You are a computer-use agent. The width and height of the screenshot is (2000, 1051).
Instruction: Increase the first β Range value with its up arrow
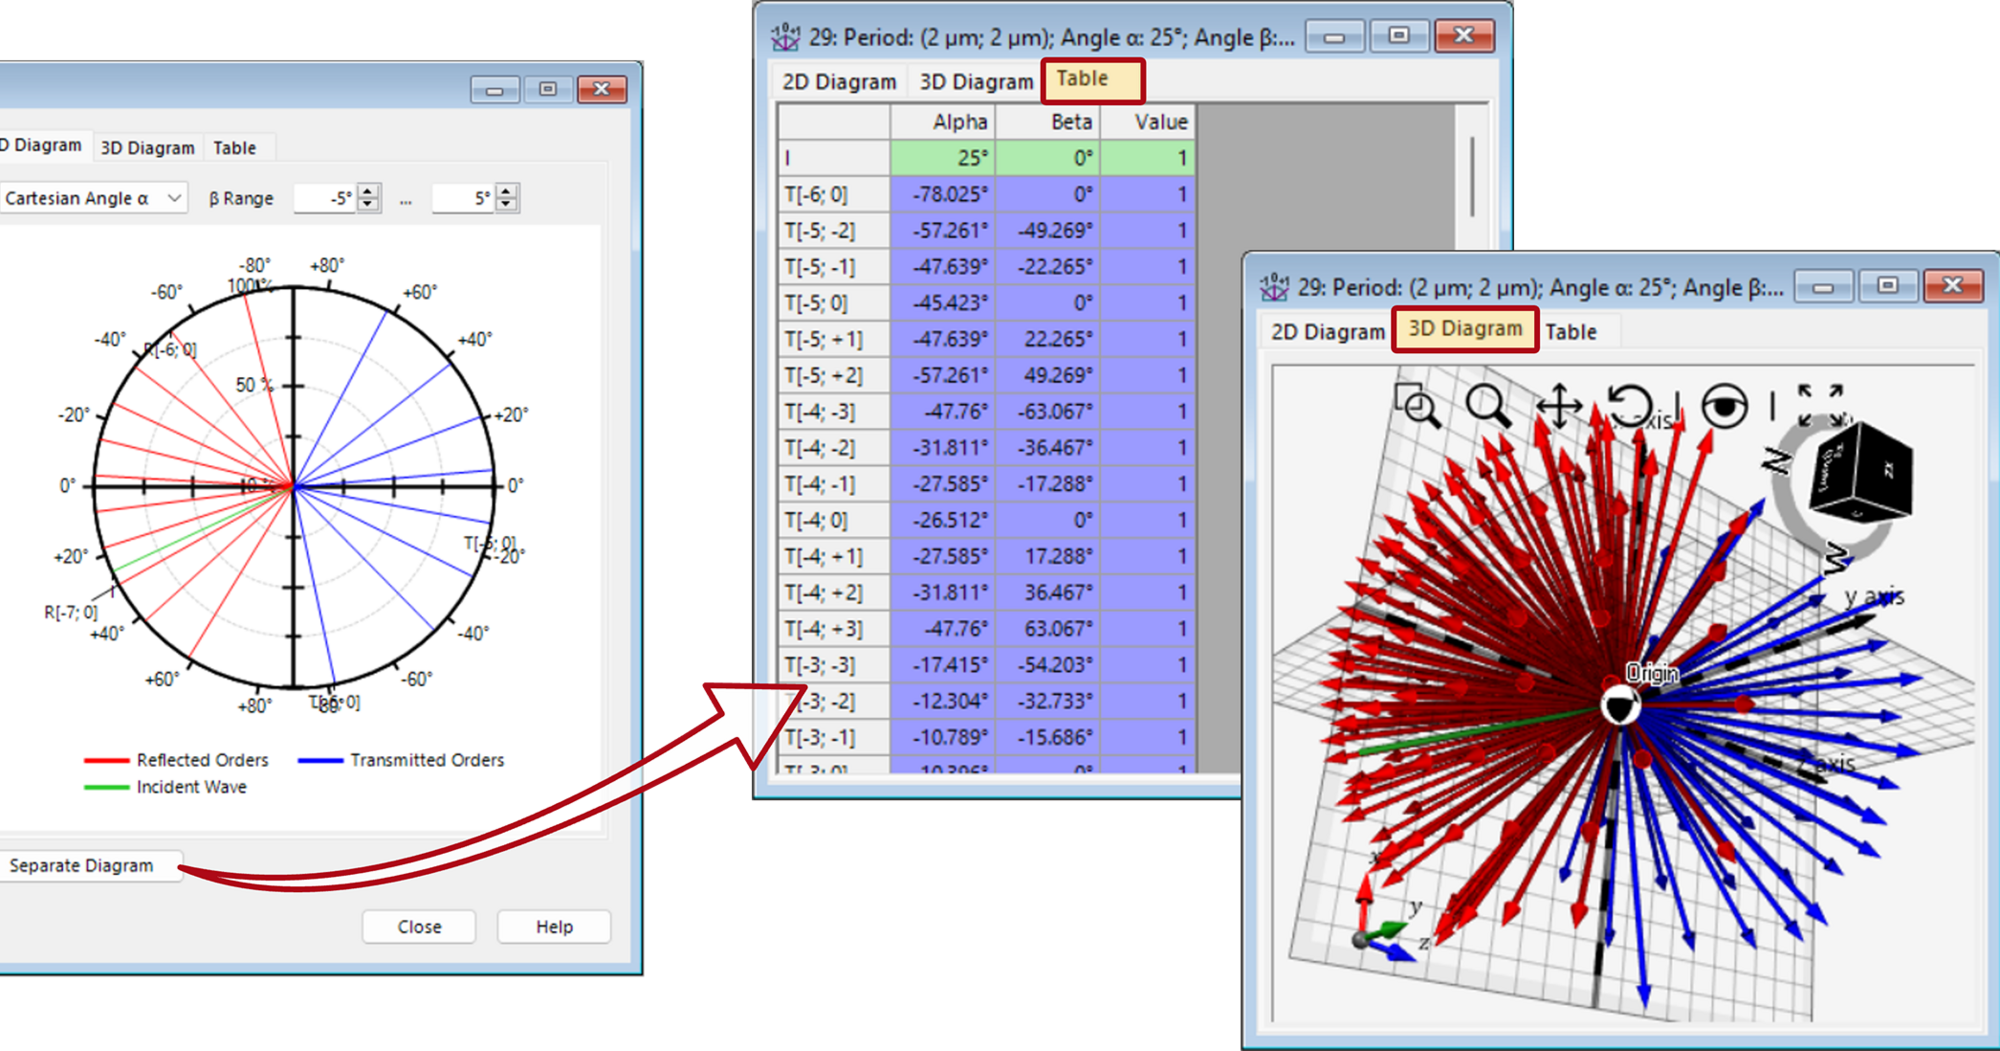[x=368, y=190]
